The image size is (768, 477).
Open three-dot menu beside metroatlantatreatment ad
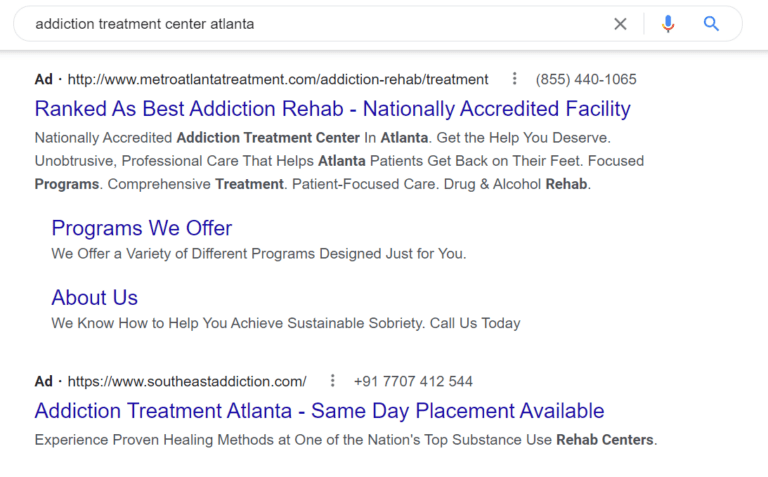514,78
